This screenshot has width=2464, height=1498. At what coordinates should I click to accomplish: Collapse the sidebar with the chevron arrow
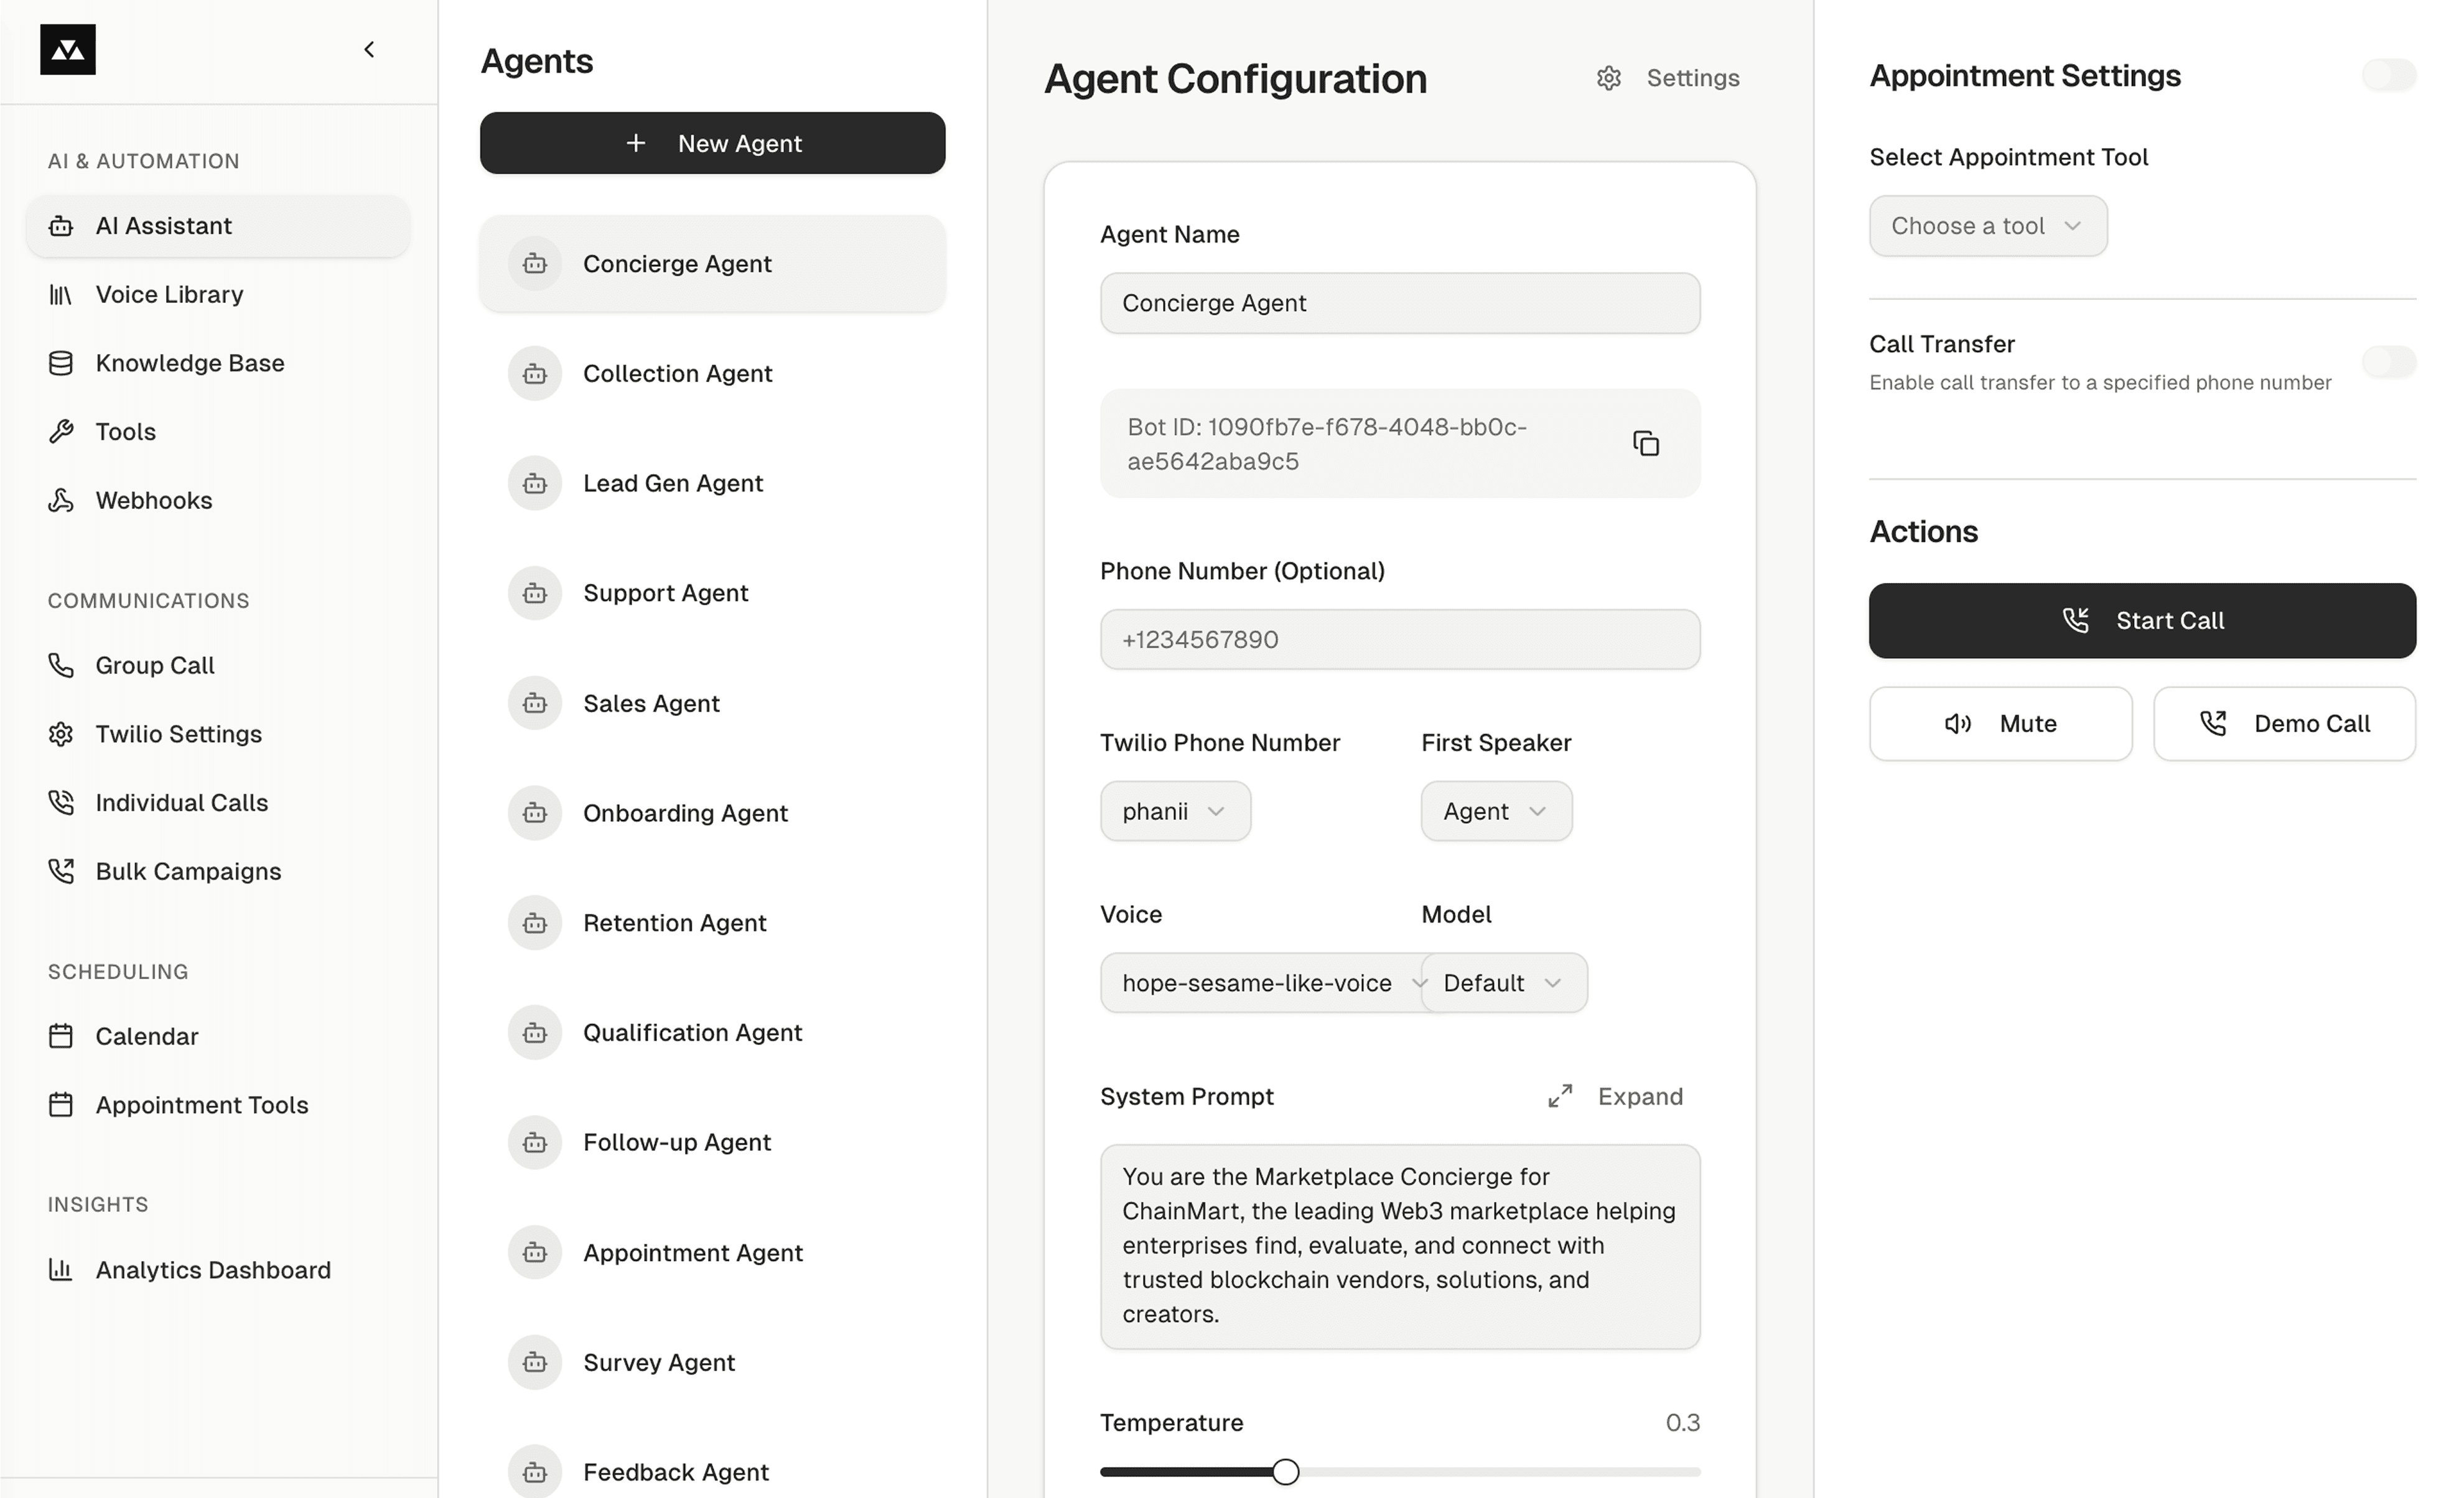point(369,50)
